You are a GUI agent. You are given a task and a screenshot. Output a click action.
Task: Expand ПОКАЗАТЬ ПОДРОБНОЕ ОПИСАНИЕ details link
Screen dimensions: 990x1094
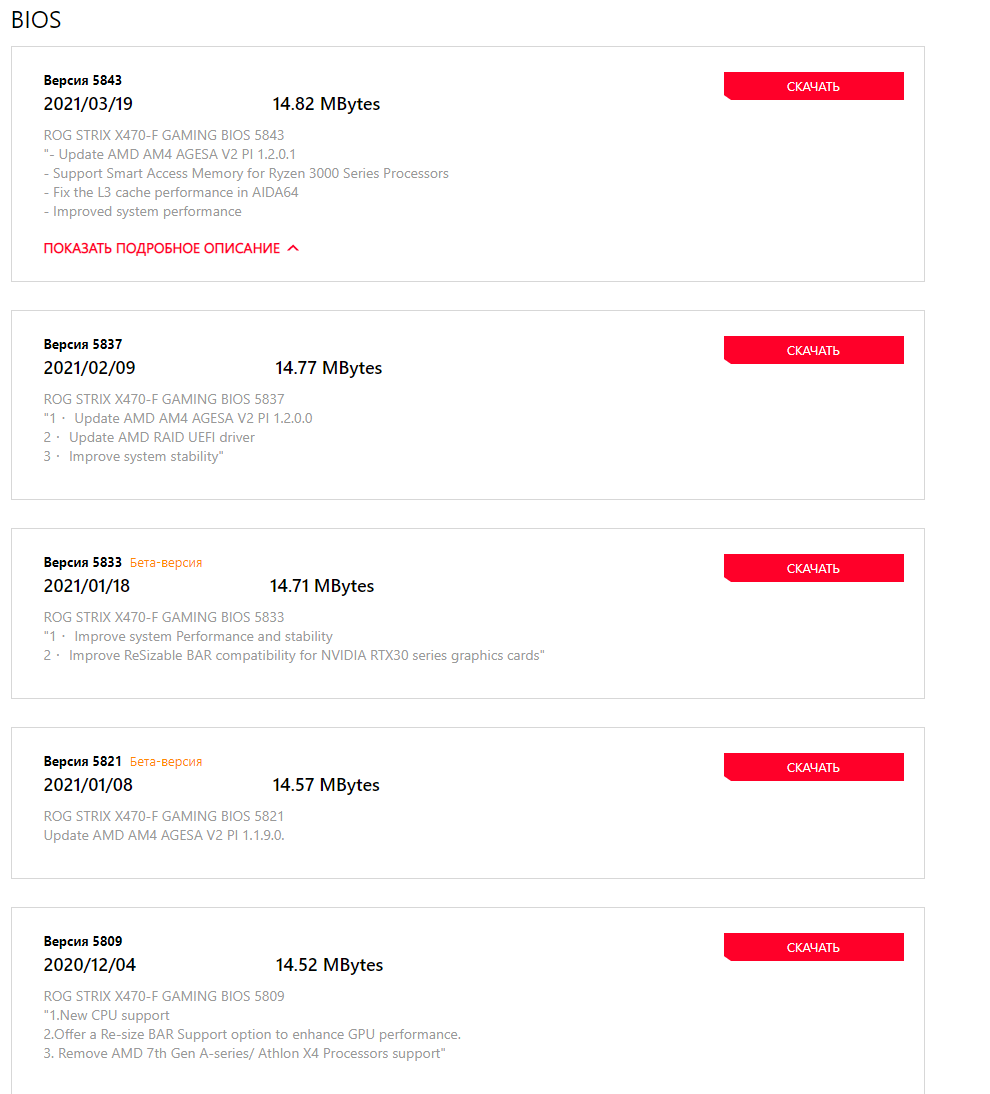(162, 248)
